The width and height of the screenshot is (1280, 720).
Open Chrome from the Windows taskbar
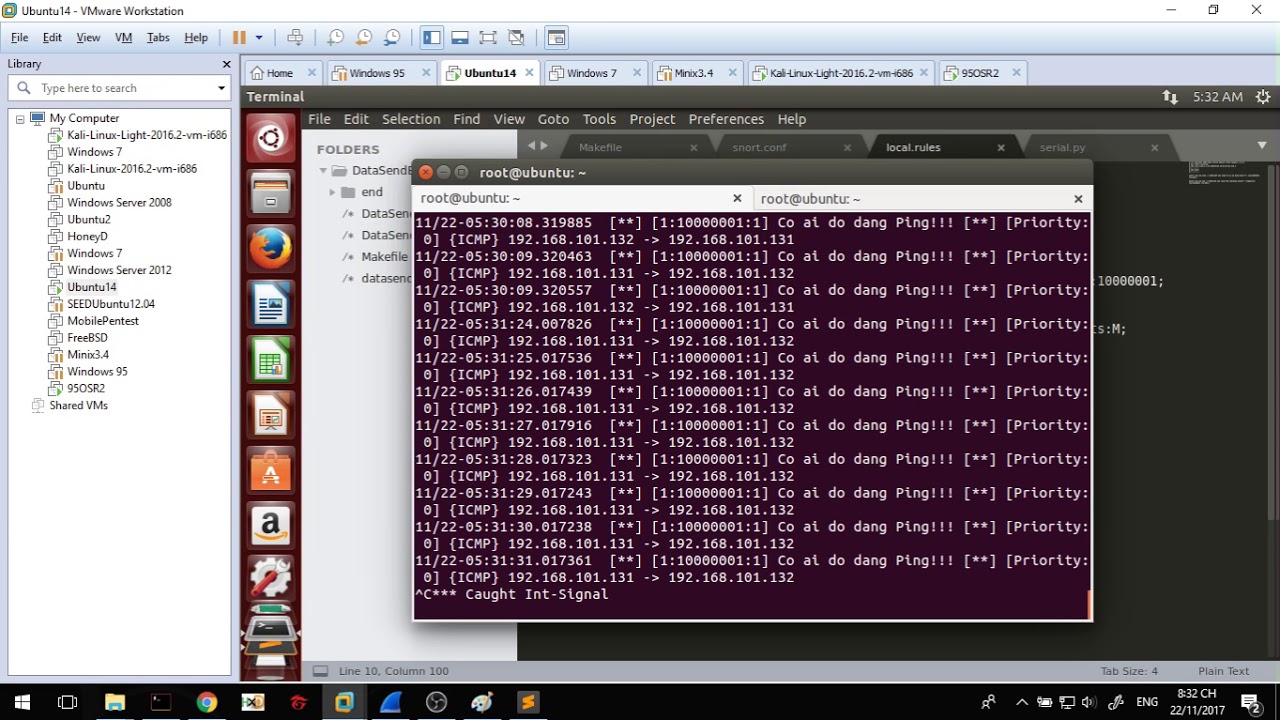click(206, 702)
